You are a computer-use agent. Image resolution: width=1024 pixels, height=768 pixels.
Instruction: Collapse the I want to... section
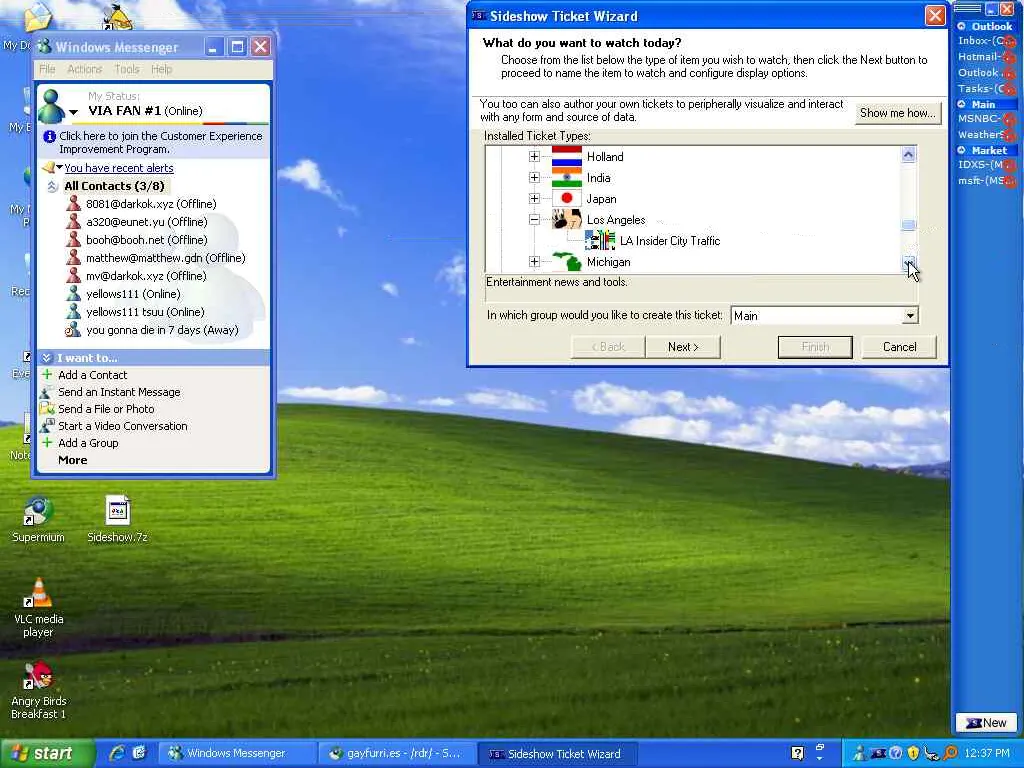[46, 358]
